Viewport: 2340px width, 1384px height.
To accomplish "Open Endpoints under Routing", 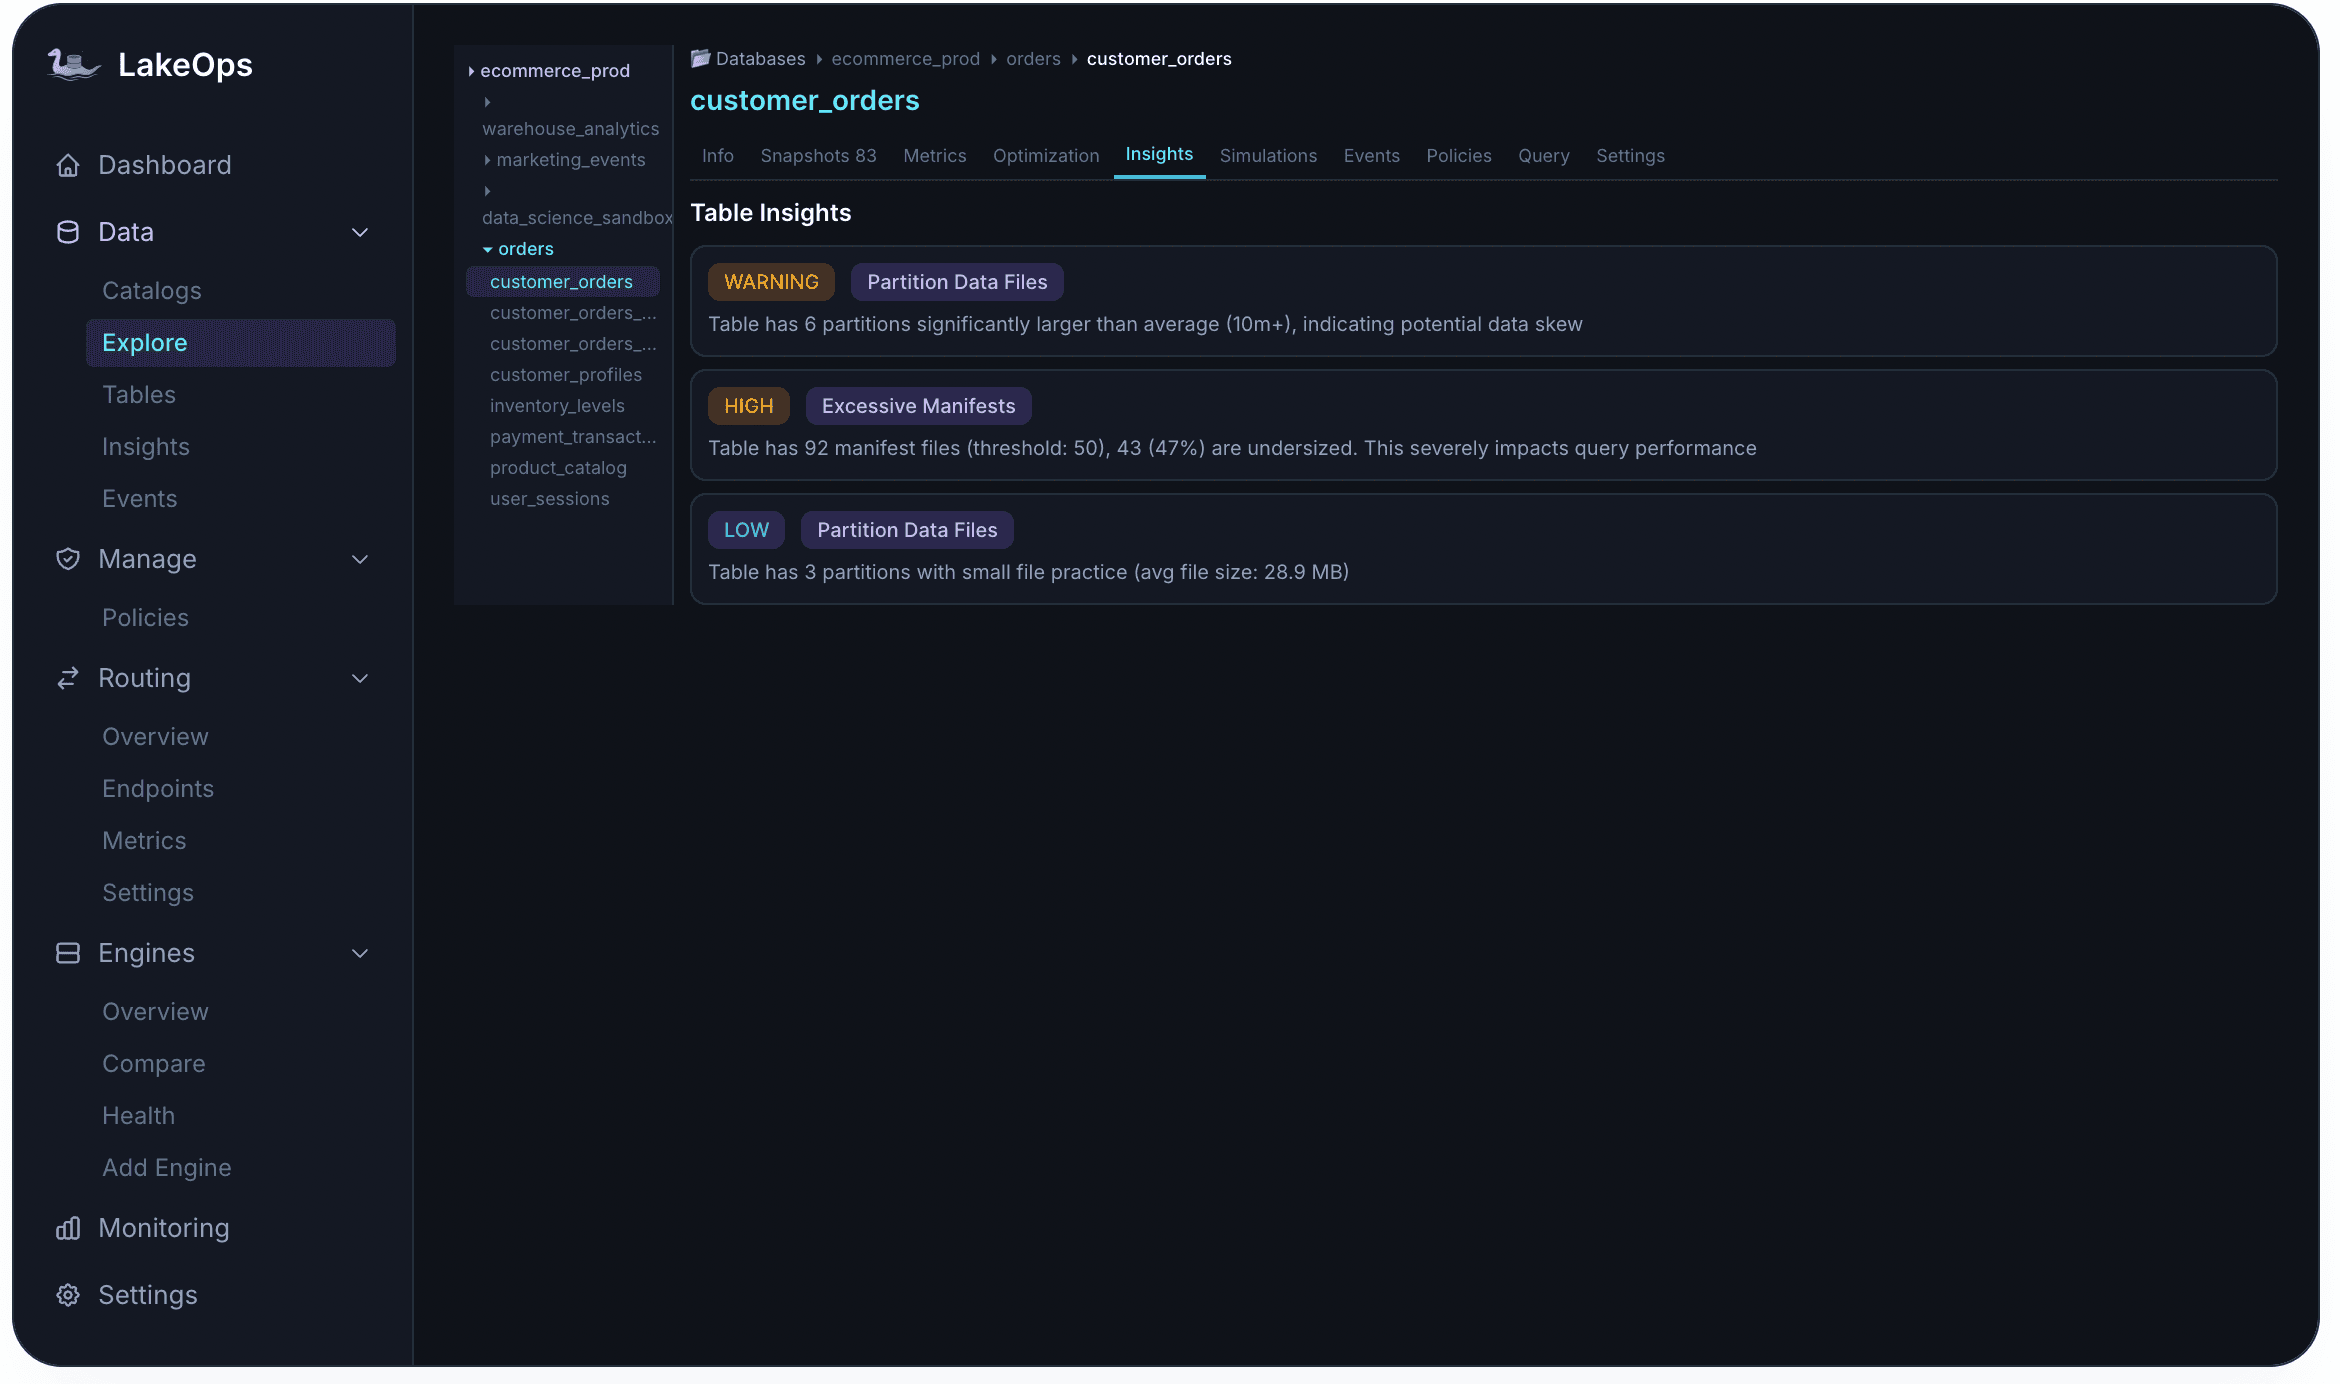I will [158, 789].
